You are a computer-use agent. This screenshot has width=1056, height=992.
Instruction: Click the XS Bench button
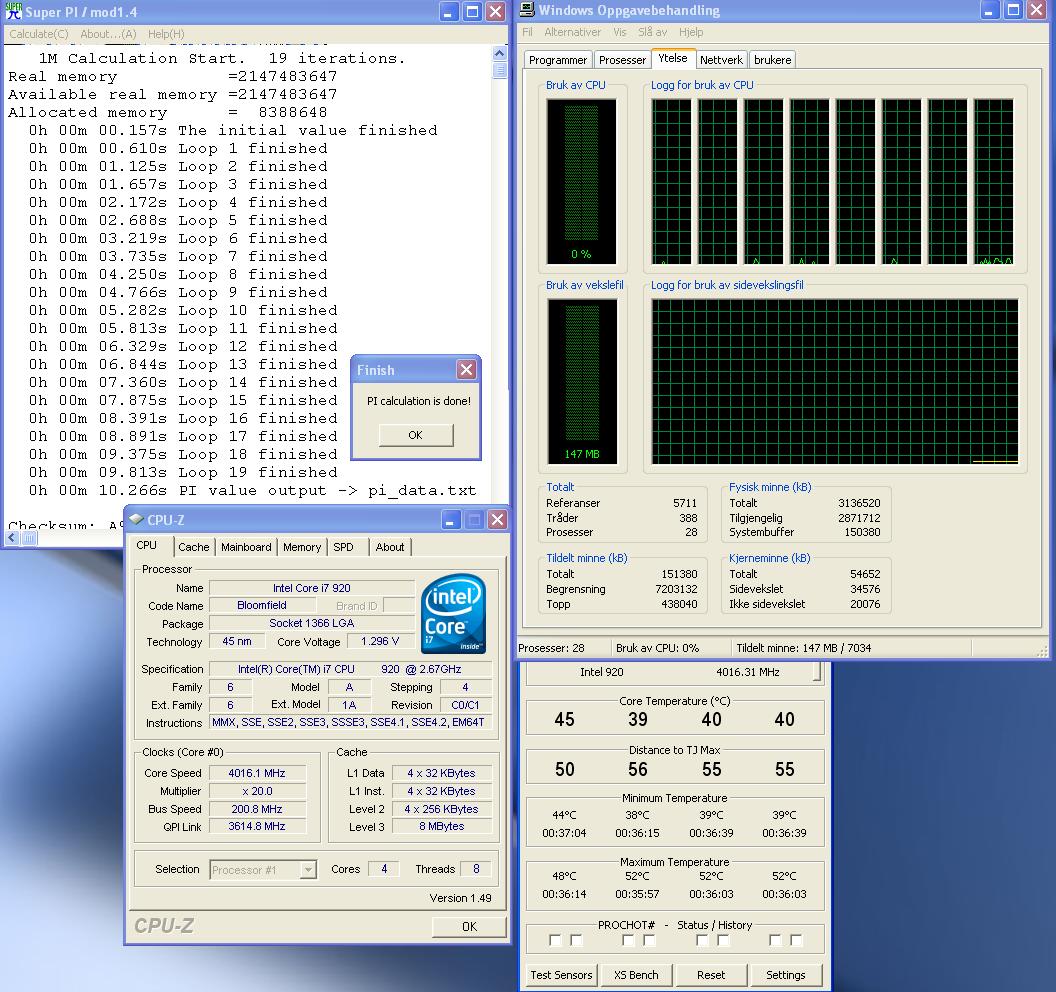click(x=636, y=974)
